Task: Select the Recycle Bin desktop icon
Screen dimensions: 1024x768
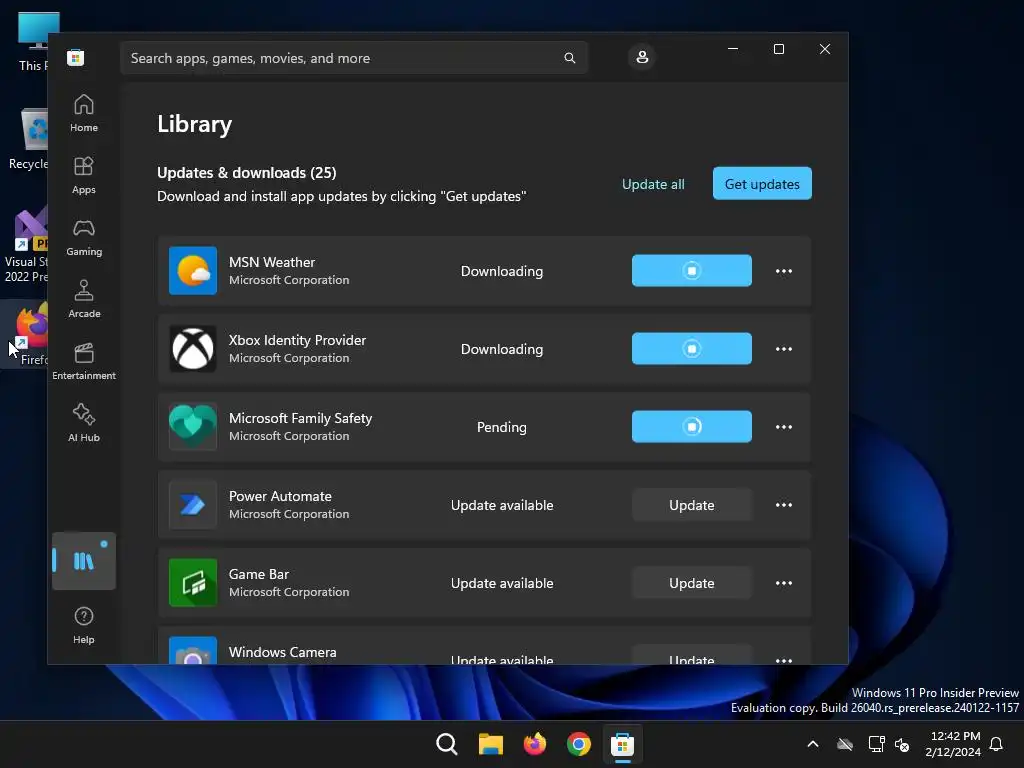Action: (28, 139)
